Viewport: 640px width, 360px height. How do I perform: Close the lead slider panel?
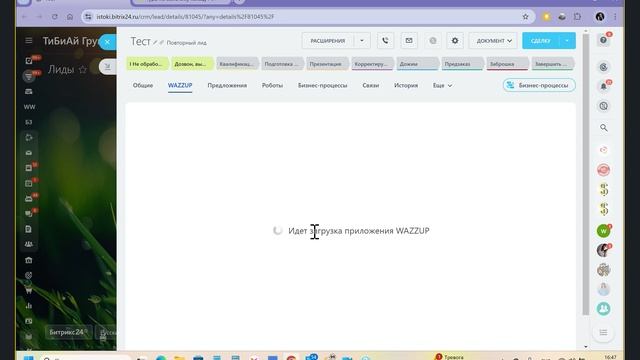(107, 42)
